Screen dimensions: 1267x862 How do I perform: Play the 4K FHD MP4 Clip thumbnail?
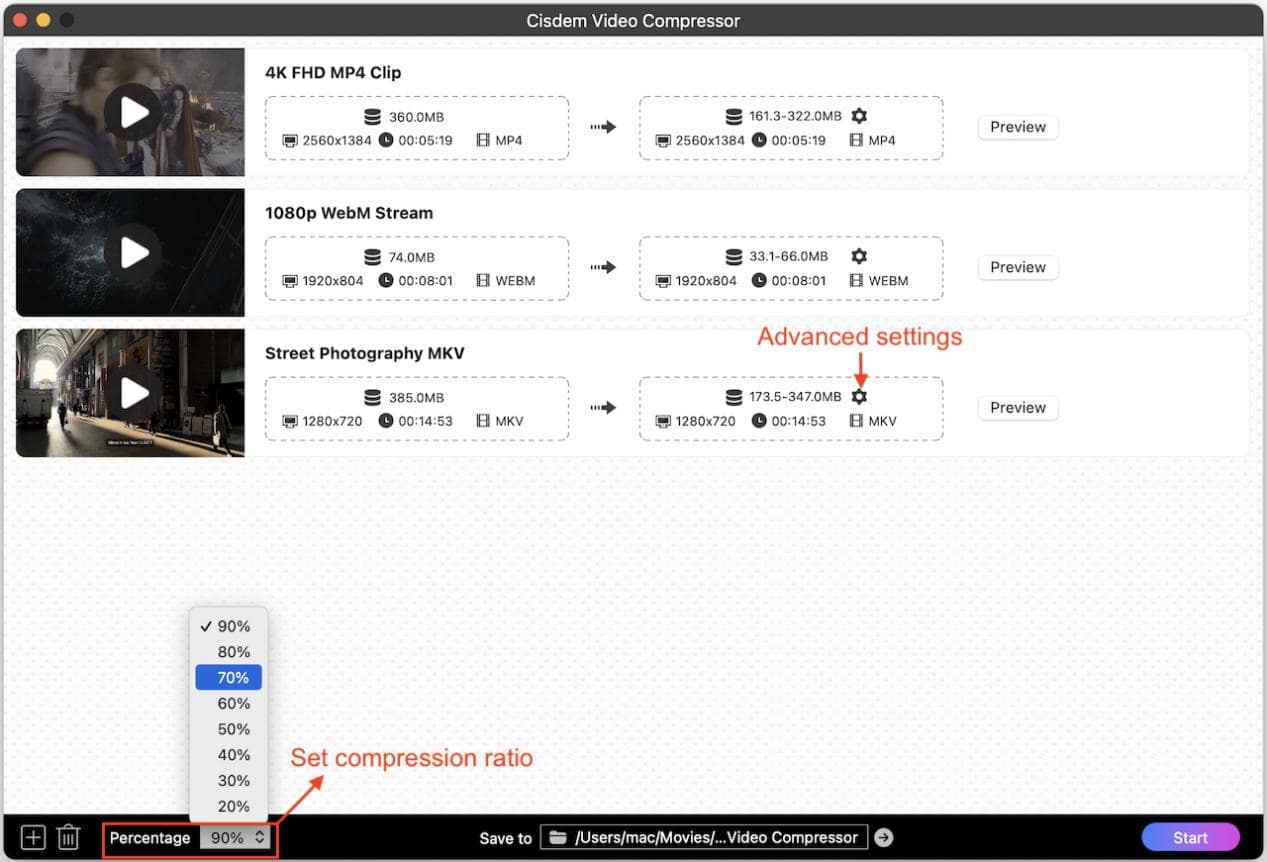point(132,111)
